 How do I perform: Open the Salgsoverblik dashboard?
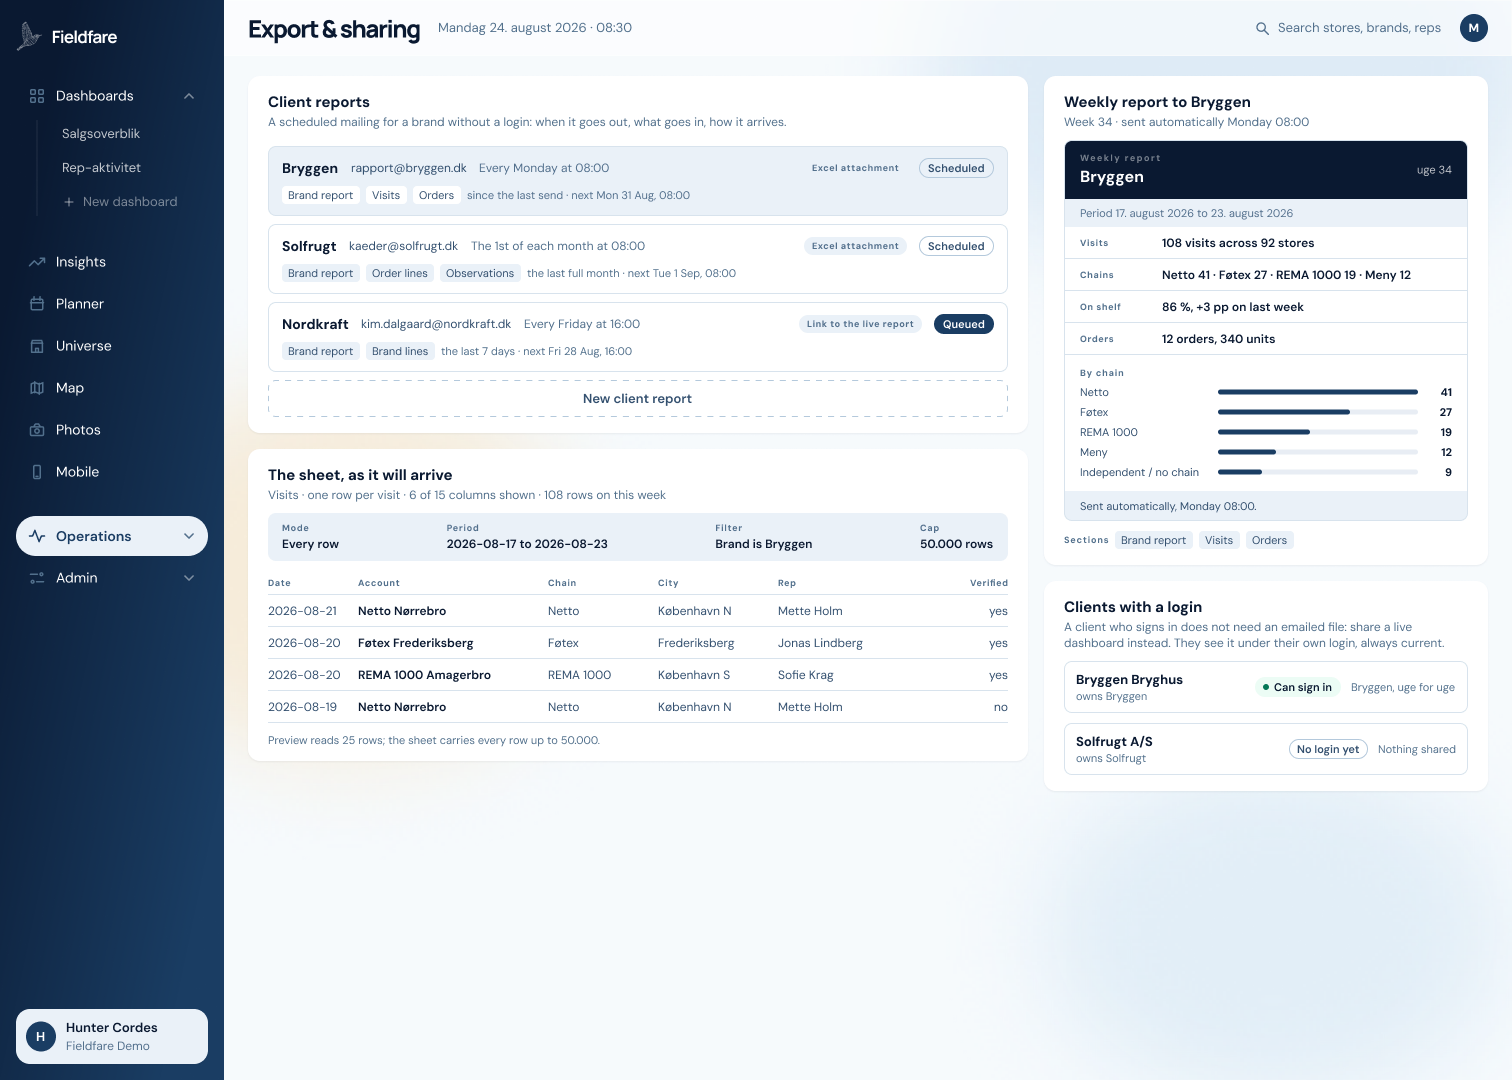pos(101,134)
